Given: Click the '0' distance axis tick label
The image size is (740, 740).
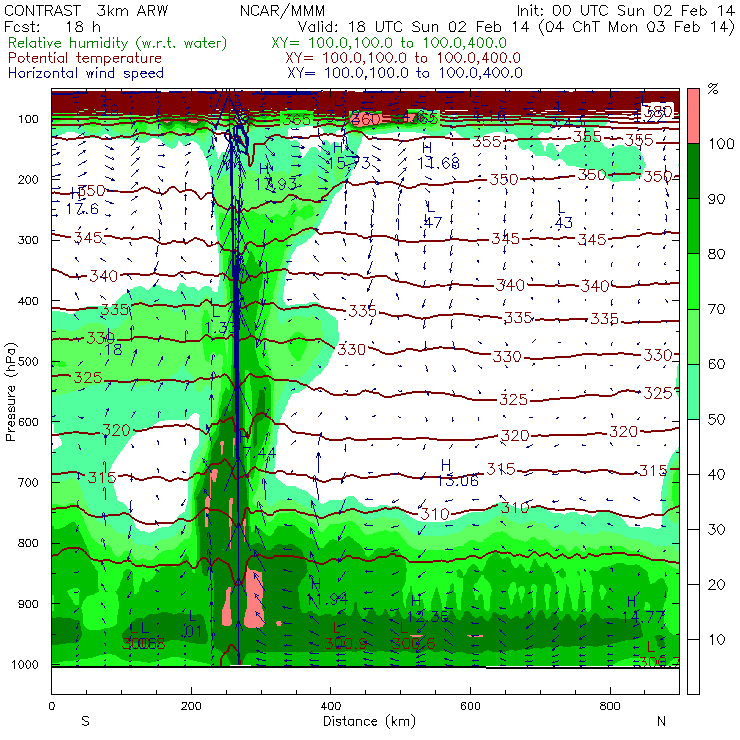Looking at the screenshot, I should (x=51, y=706).
